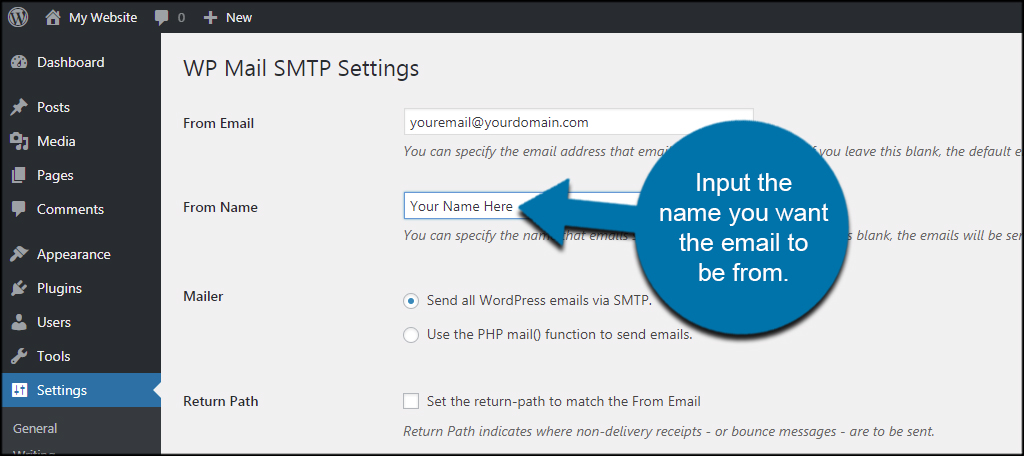Click My Website link in admin bar
The image size is (1024, 456).
pos(103,18)
